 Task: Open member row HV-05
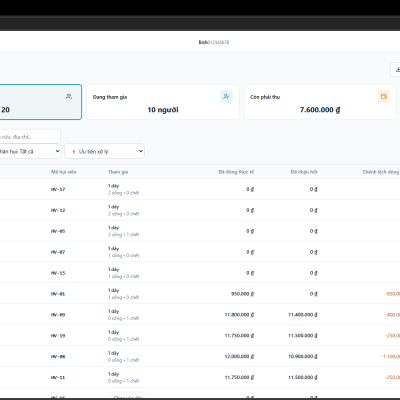[200, 231]
